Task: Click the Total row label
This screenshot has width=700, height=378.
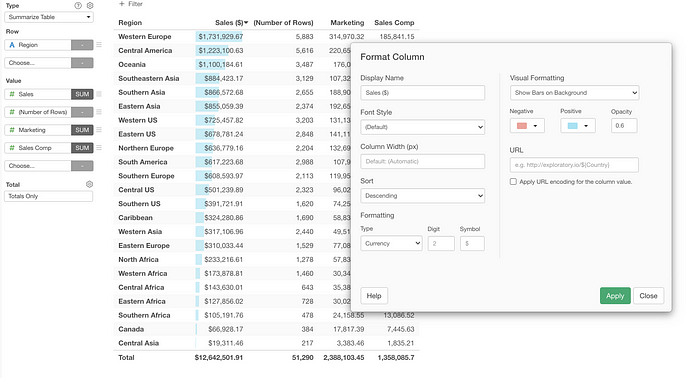Action: (126, 357)
